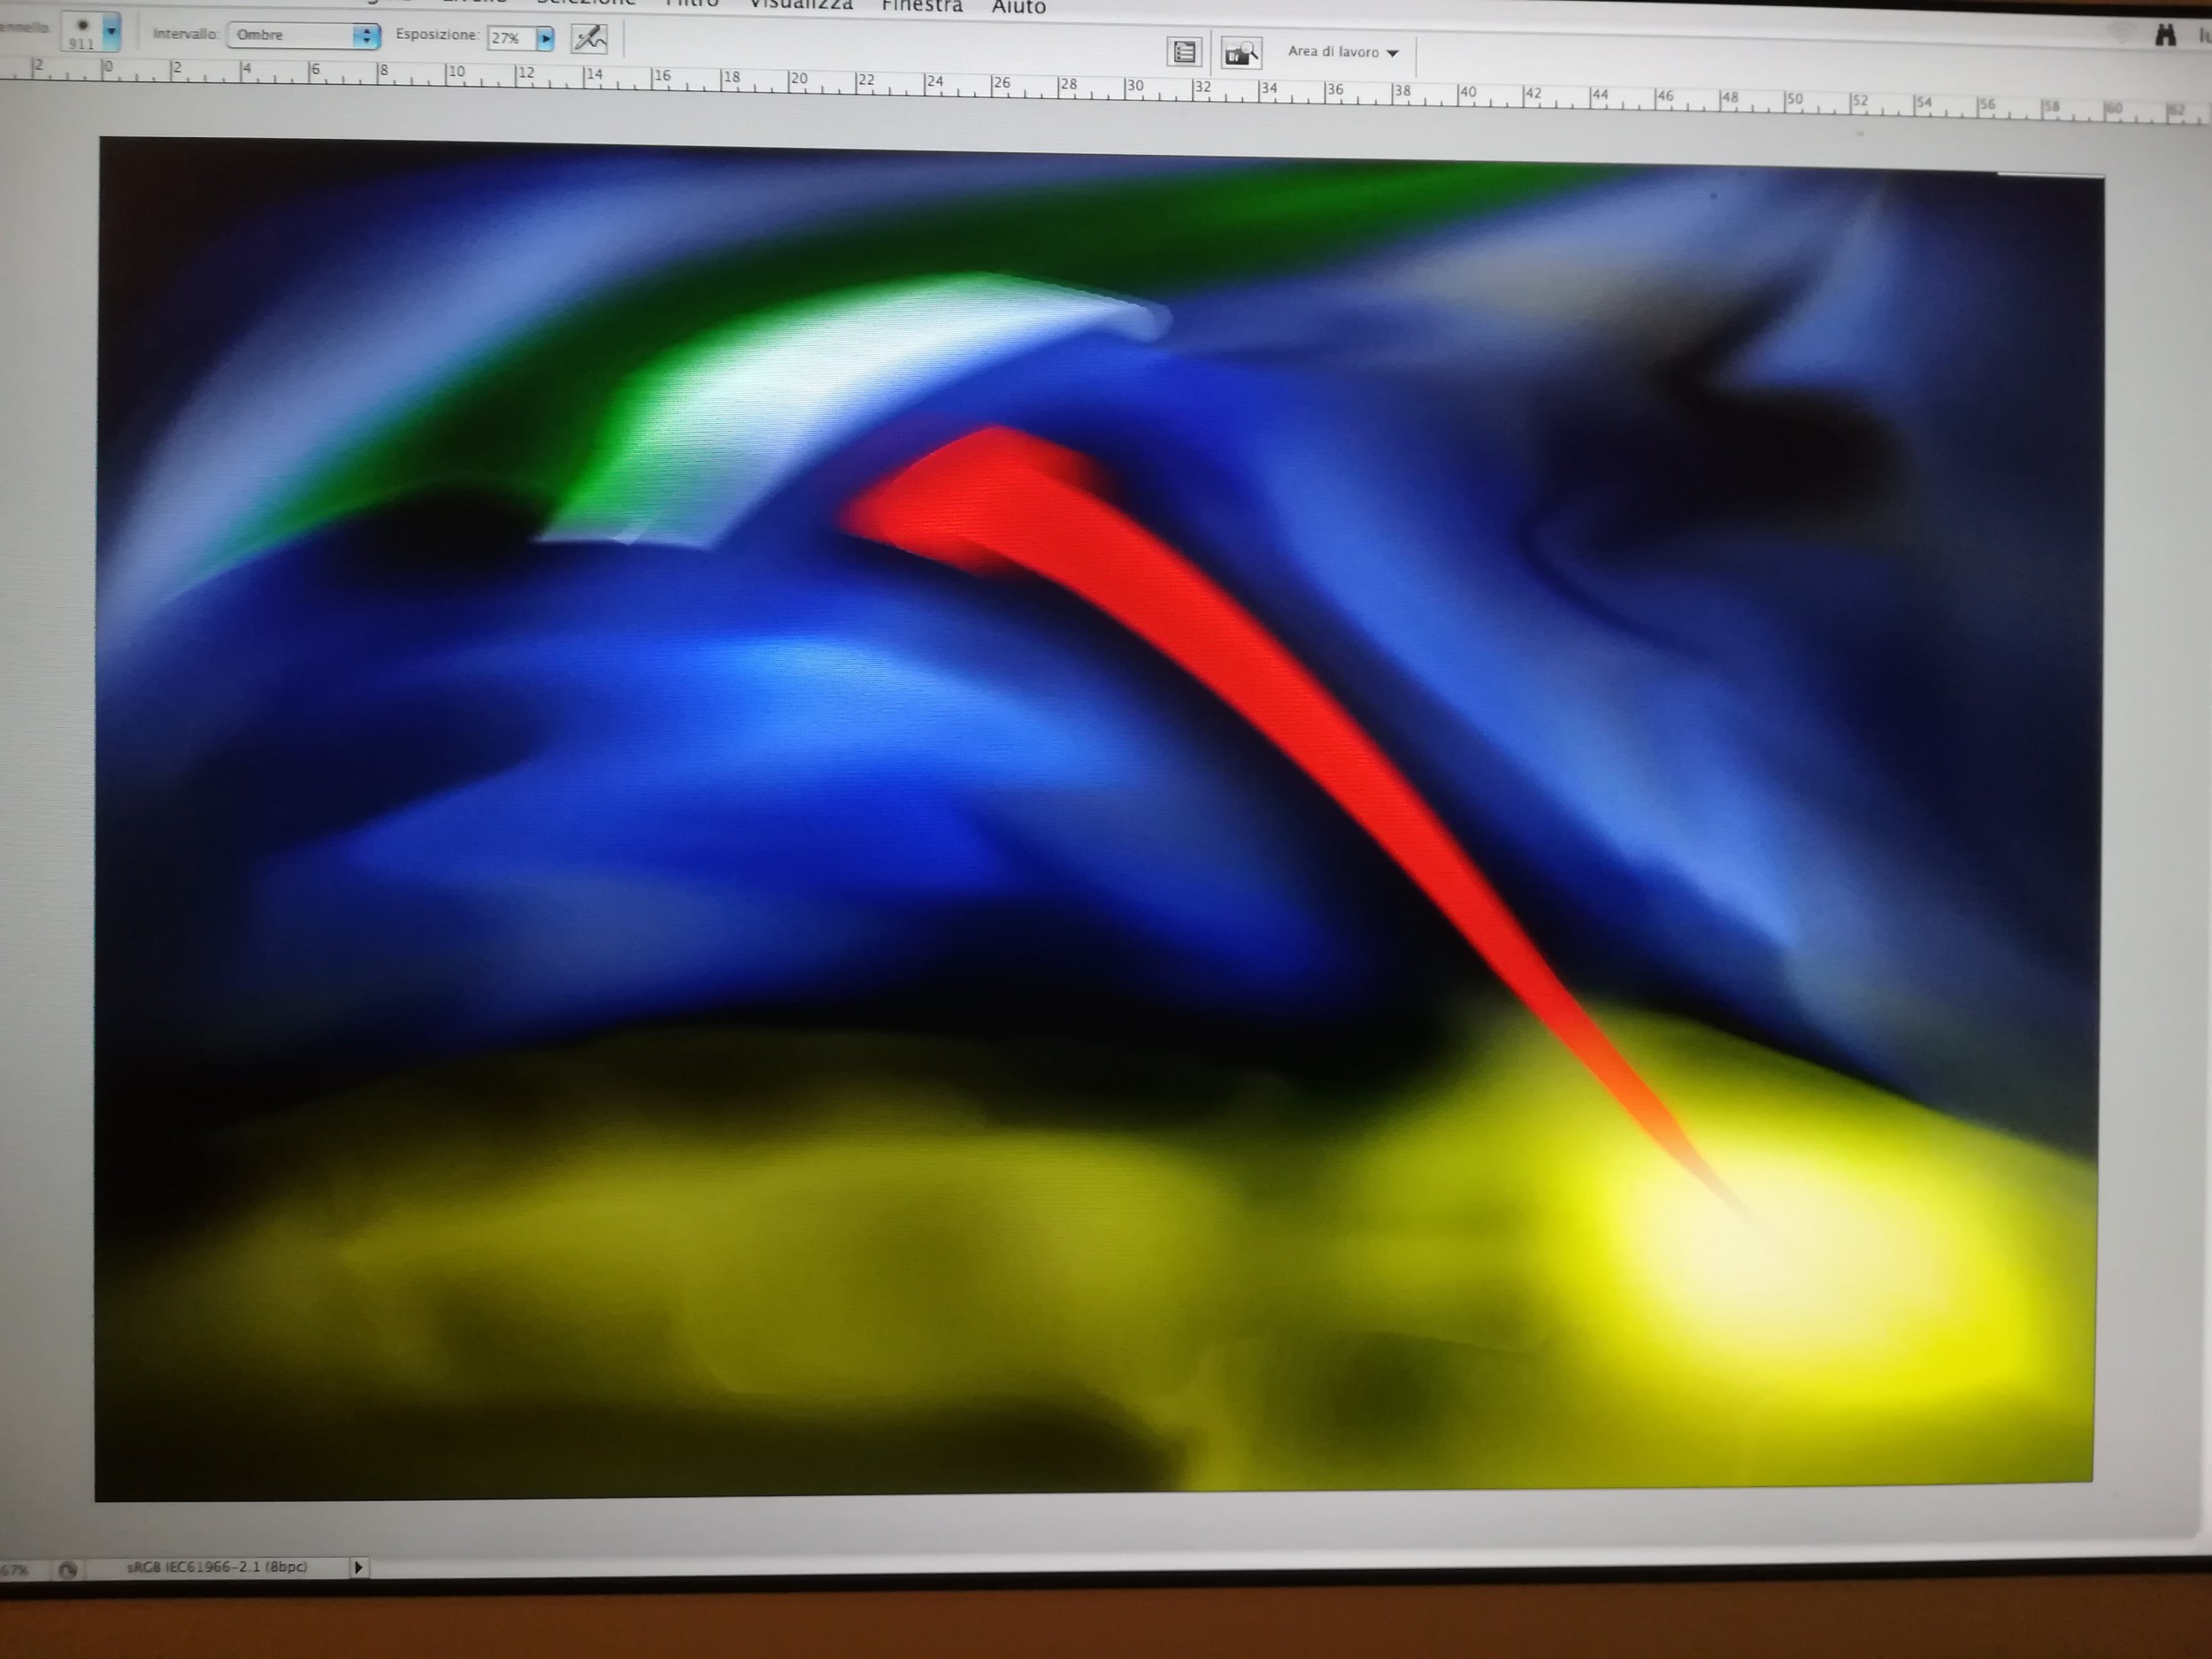Open Adobe Bridge with the folder-magnifier icon

point(1241,54)
